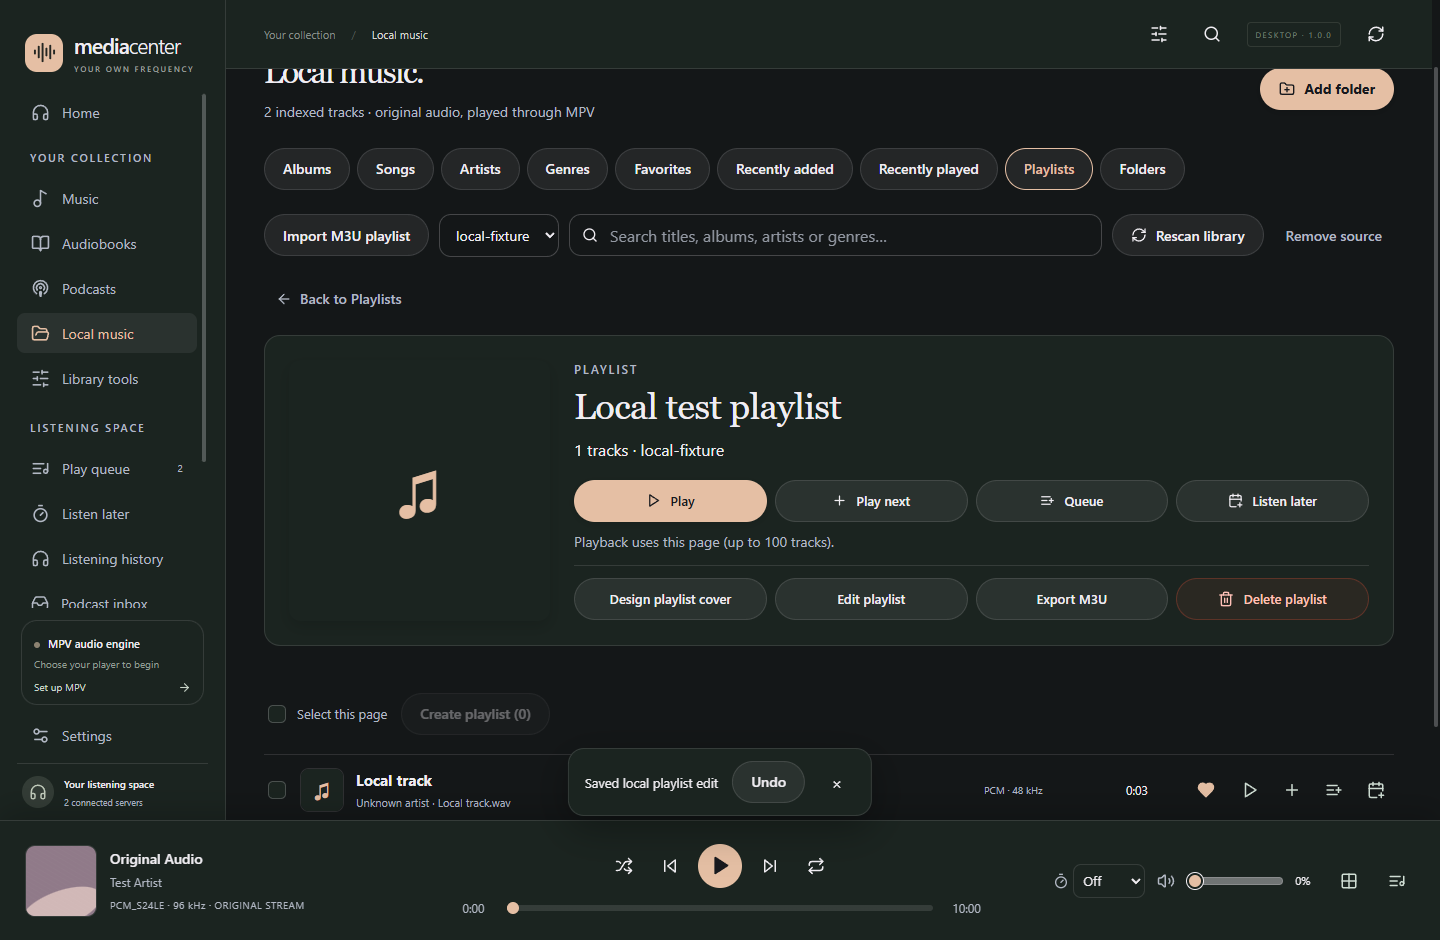Open Music in the sidebar

point(107,199)
